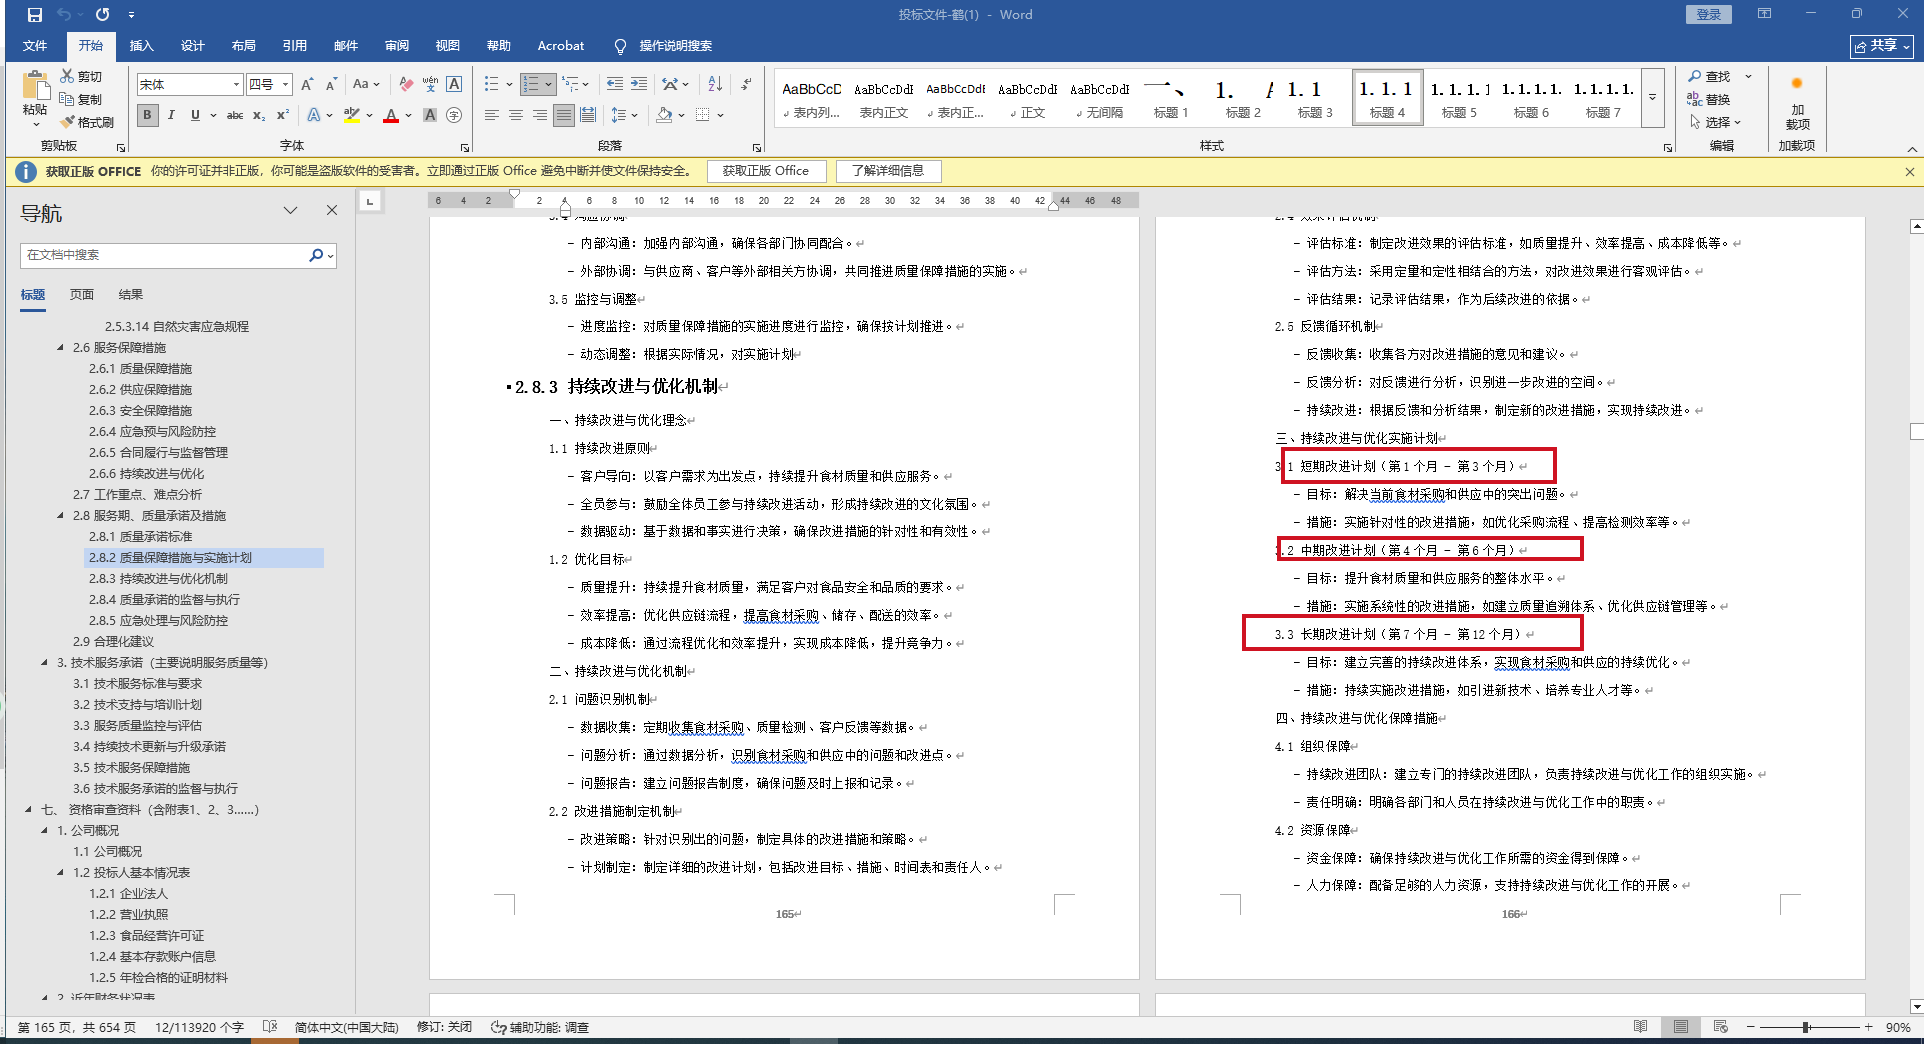Save the document with the floppy icon
1924x1044 pixels.
(35, 15)
